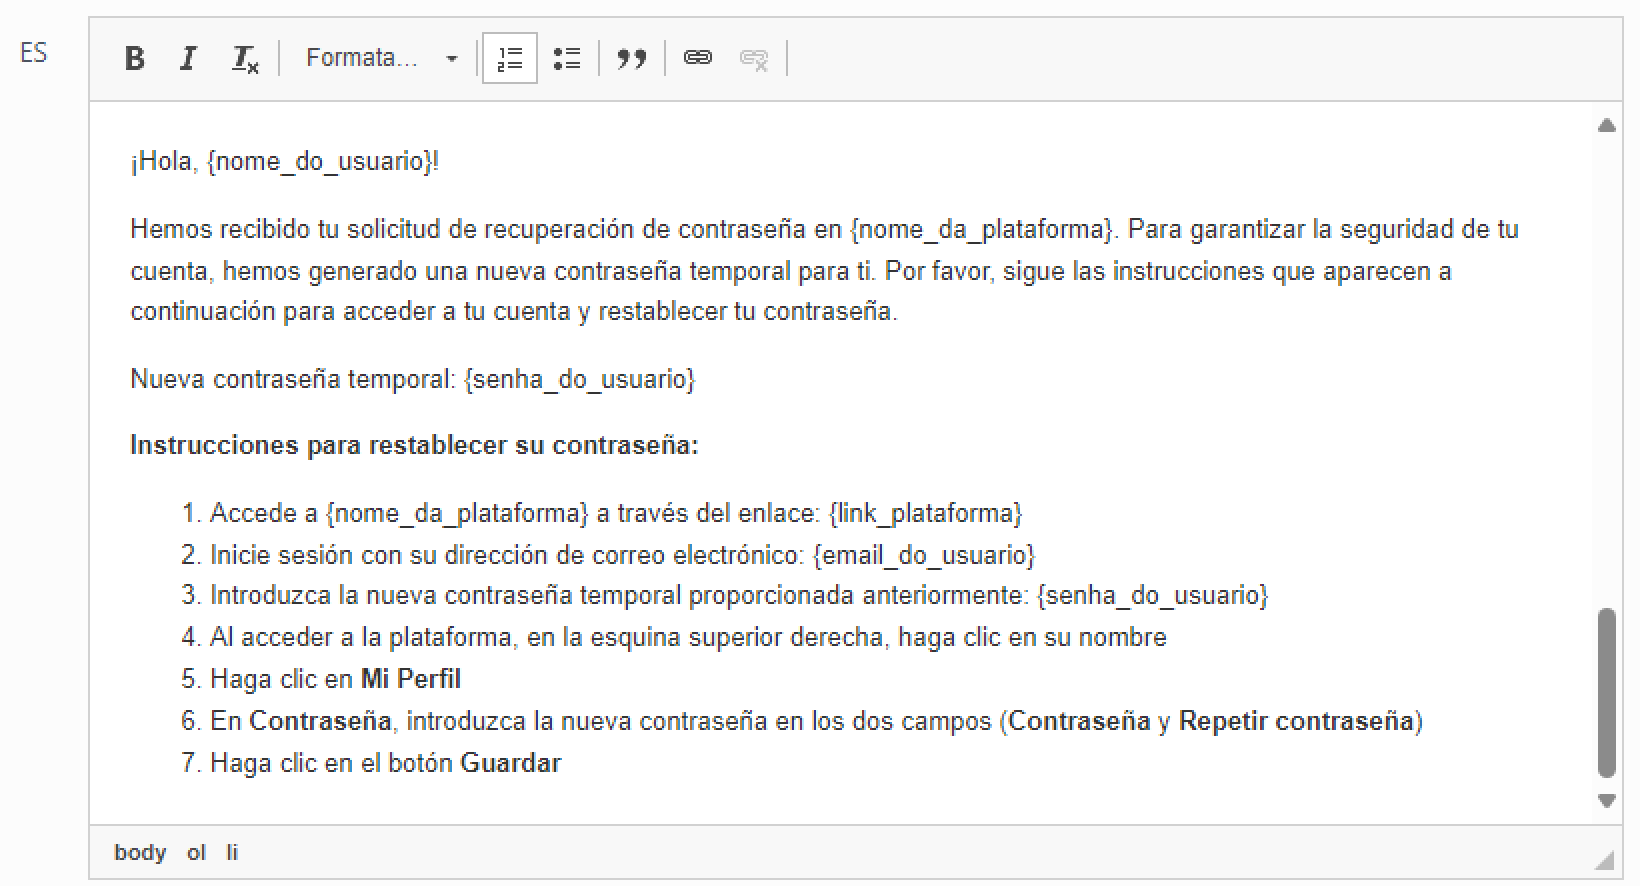
Task: Insert a link with the chain icon
Action: (697, 59)
